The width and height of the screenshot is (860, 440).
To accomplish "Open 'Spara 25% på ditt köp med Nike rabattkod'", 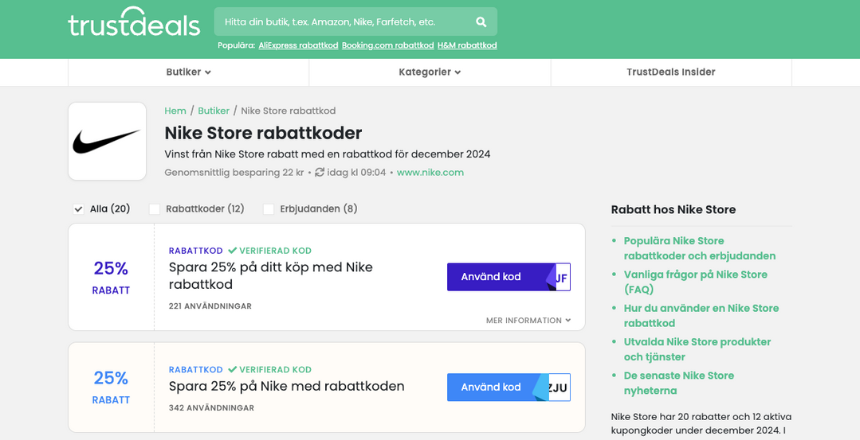I will [x=271, y=276].
